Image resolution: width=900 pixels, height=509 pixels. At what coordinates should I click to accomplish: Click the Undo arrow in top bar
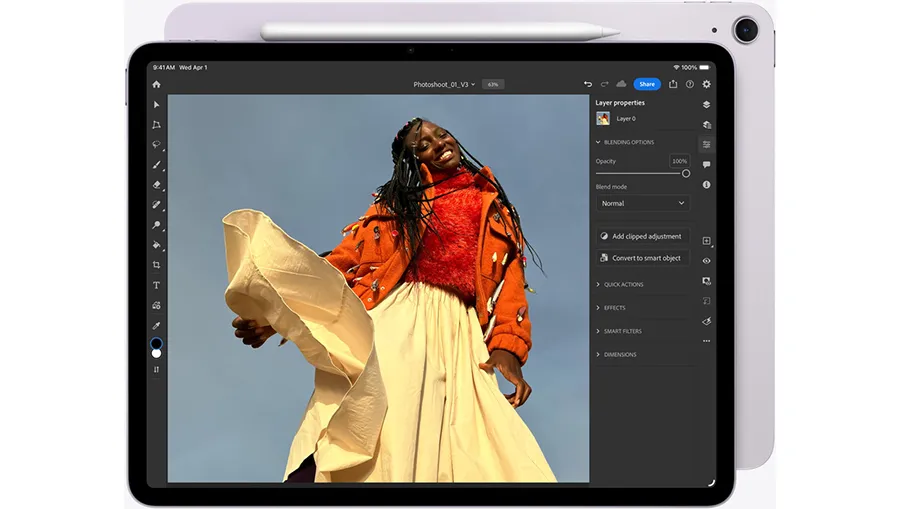(x=587, y=84)
